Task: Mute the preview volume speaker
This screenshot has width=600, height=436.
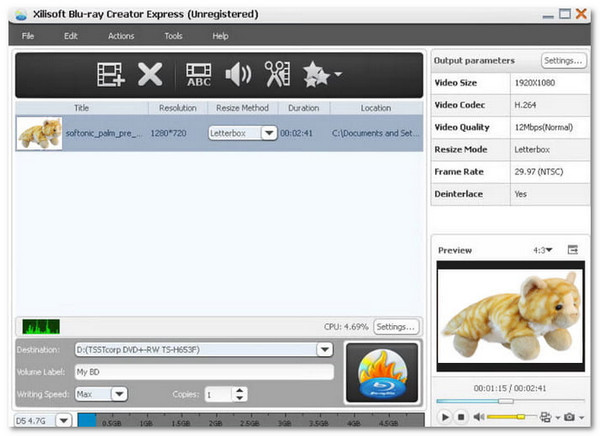Action: click(x=478, y=416)
